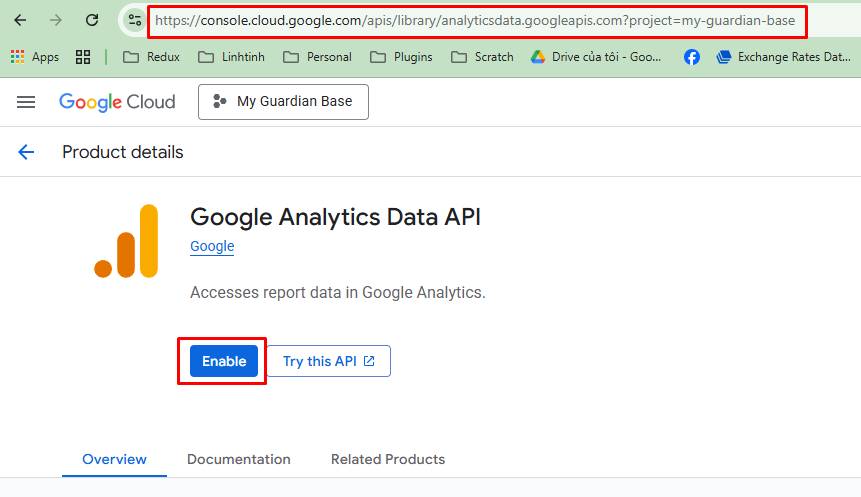Image resolution: width=861 pixels, height=497 pixels.
Task: Click the Google publisher link
Action: pos(212,246)
